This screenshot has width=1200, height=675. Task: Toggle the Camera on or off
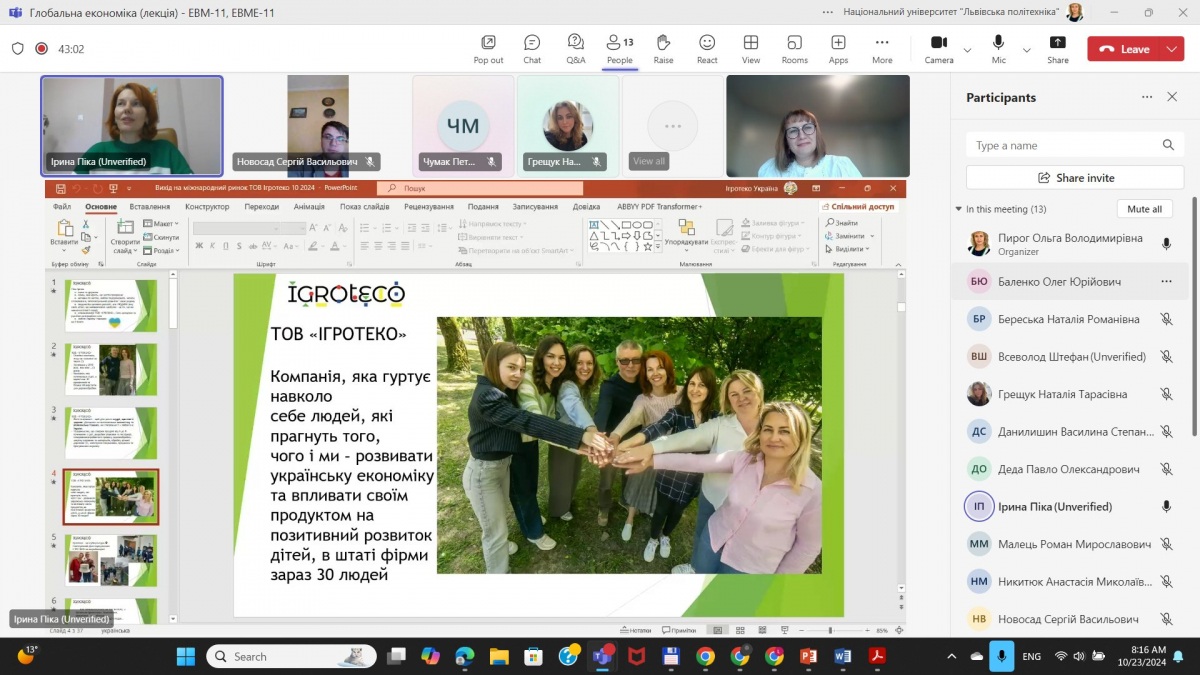938,48
